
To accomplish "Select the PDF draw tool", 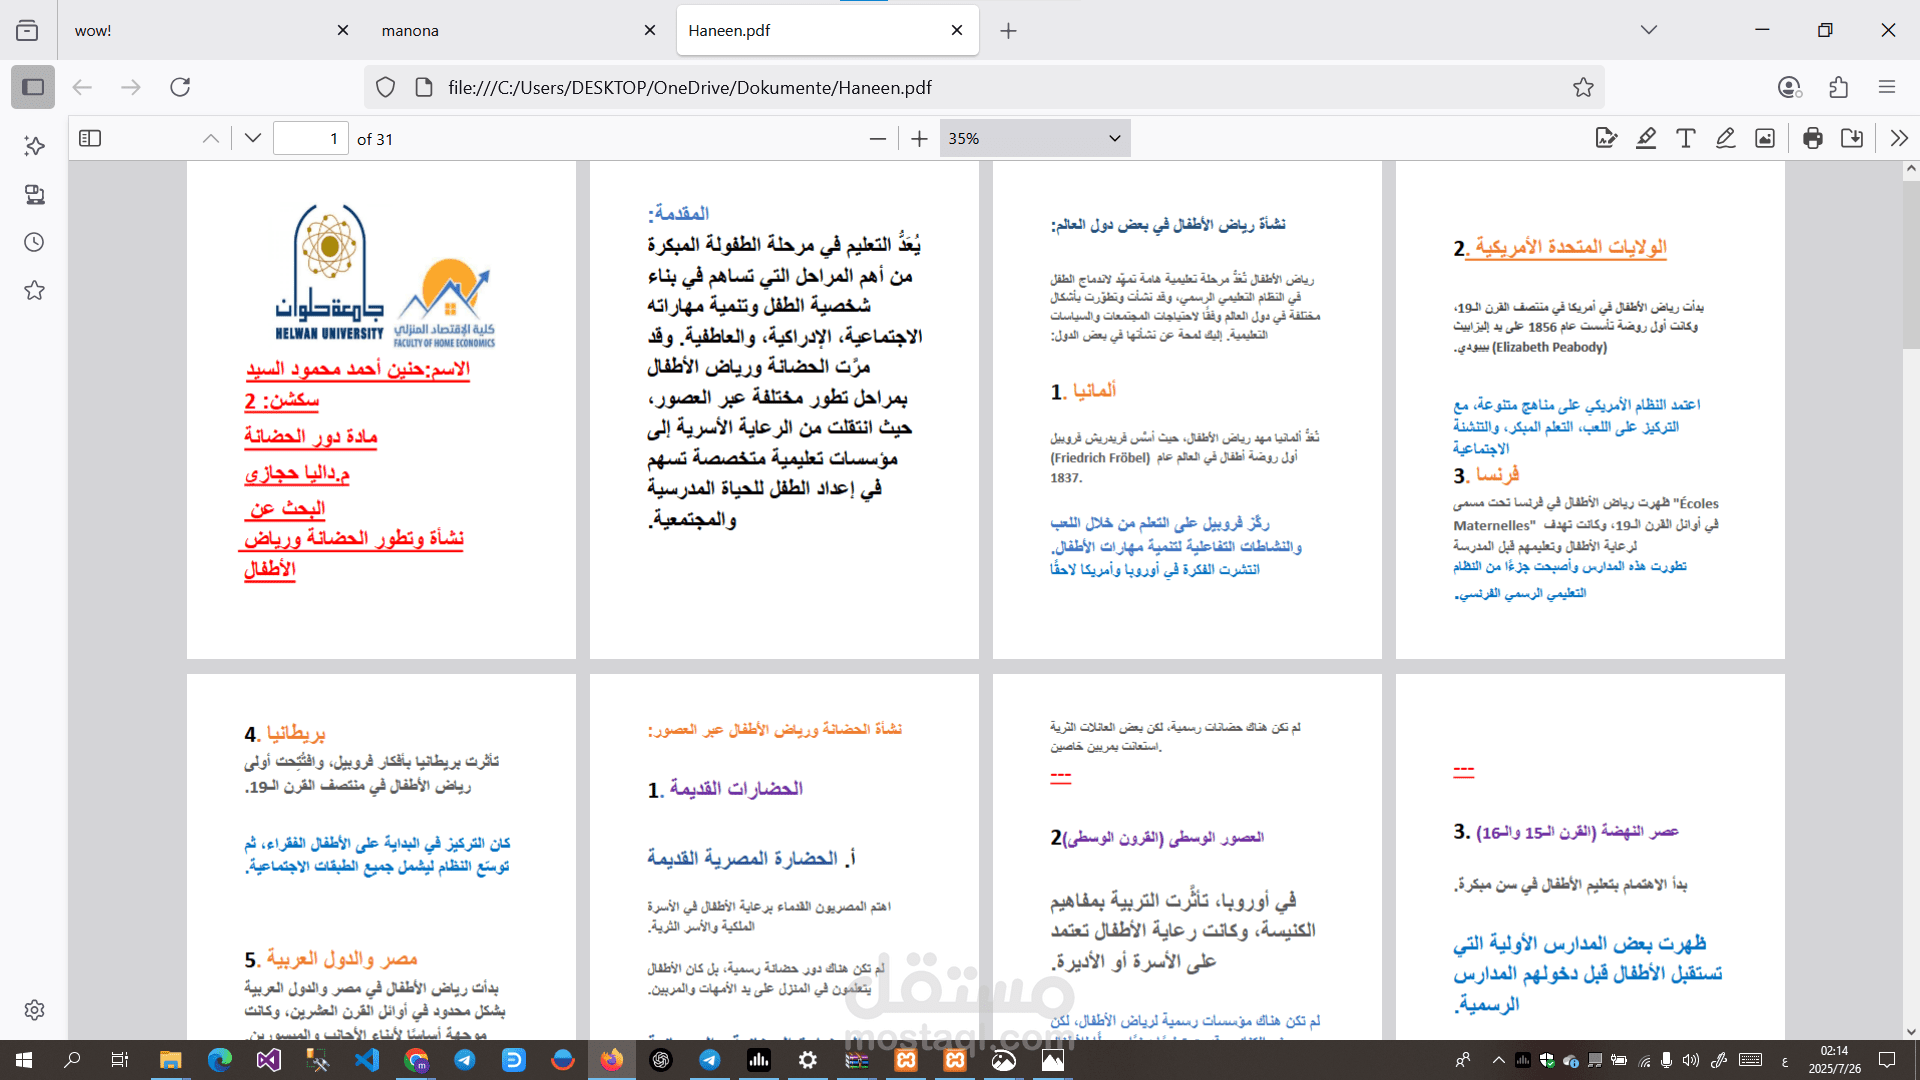I will [x=1725, y=138].
